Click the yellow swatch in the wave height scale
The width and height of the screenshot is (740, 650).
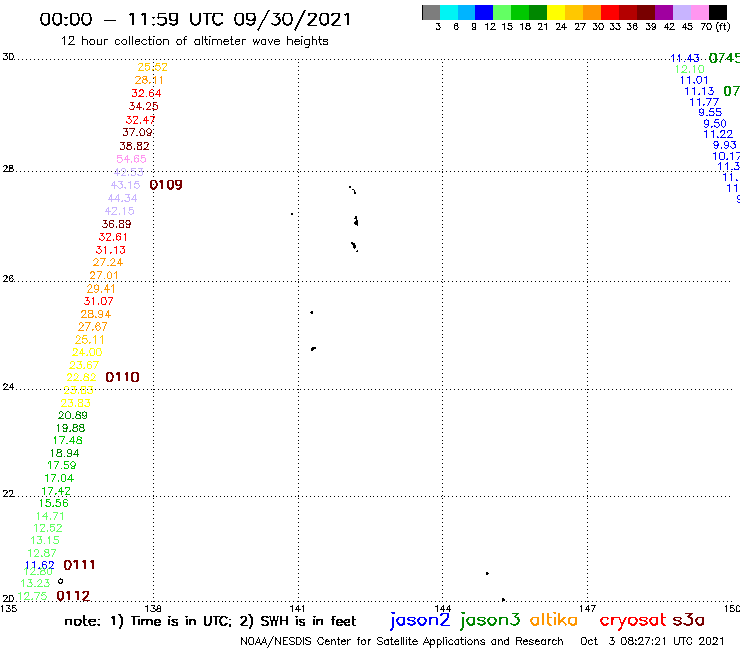[x=556, y=12]
